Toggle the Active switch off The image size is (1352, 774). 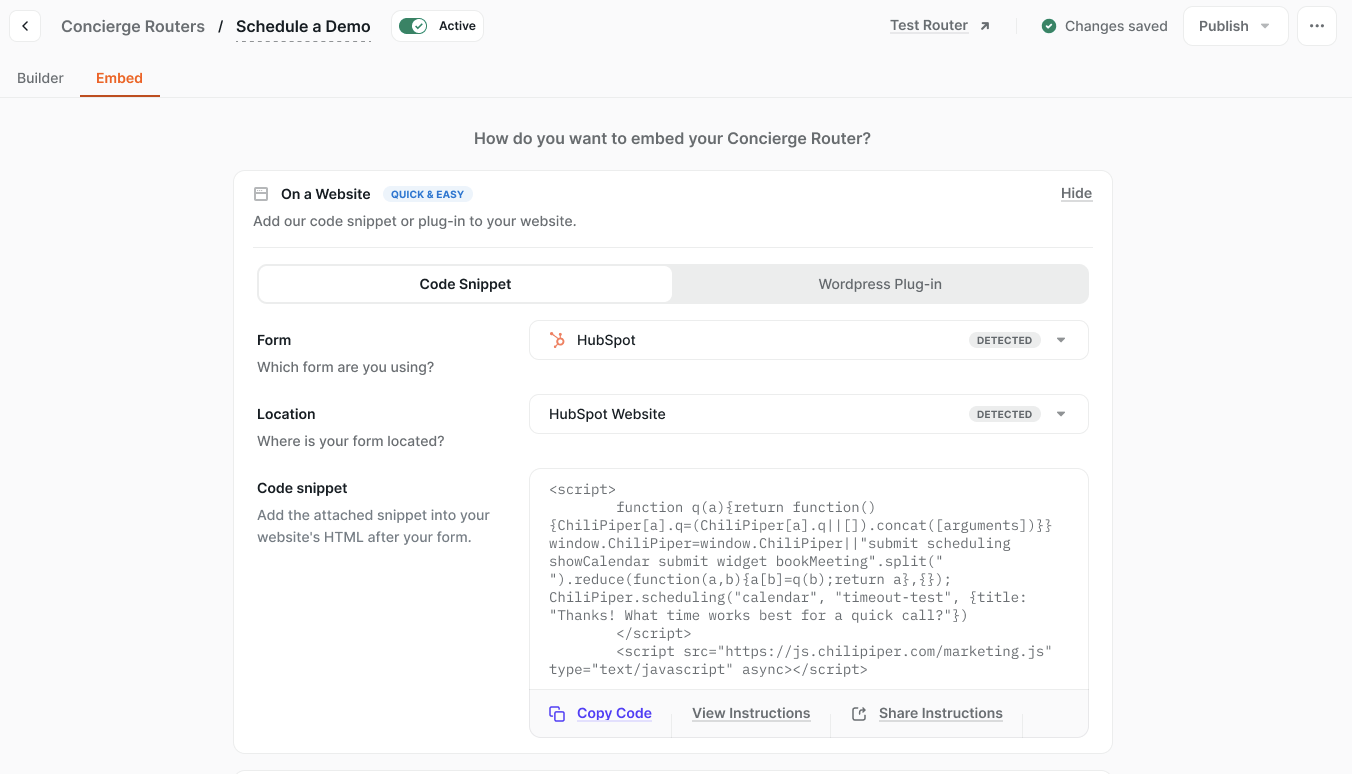coord(412,26)
